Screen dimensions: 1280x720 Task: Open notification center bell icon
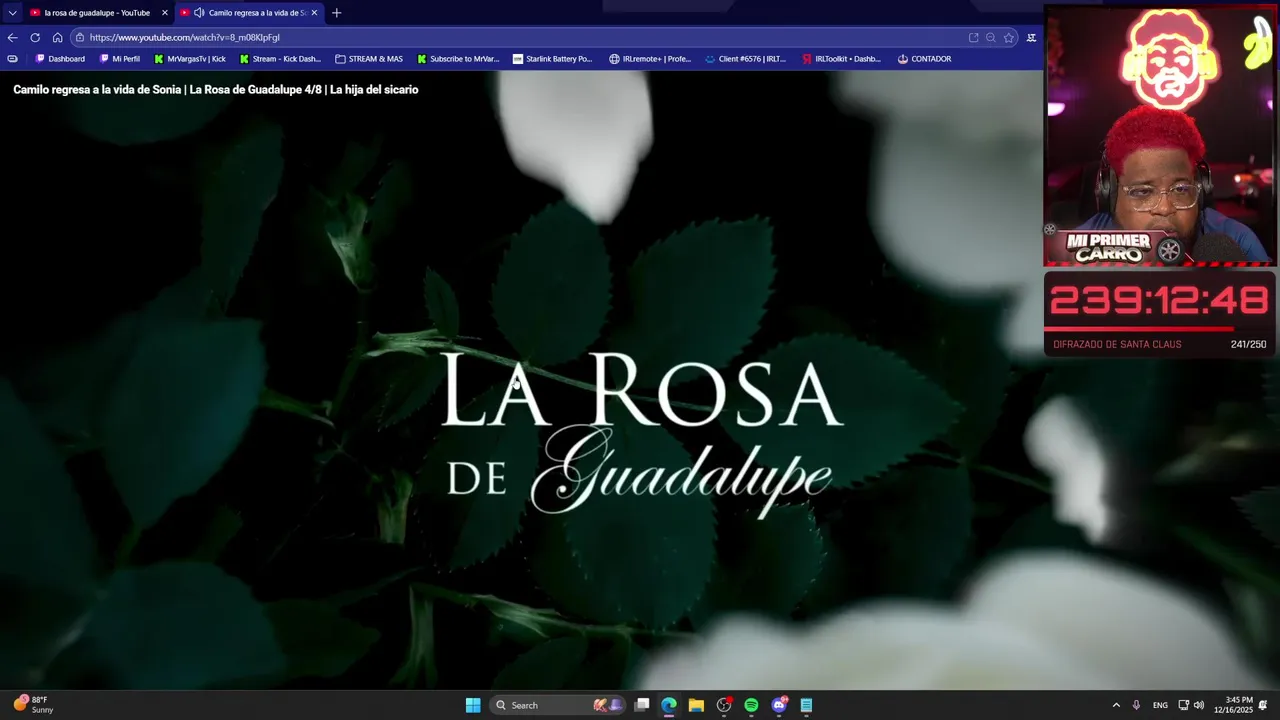1263,705
